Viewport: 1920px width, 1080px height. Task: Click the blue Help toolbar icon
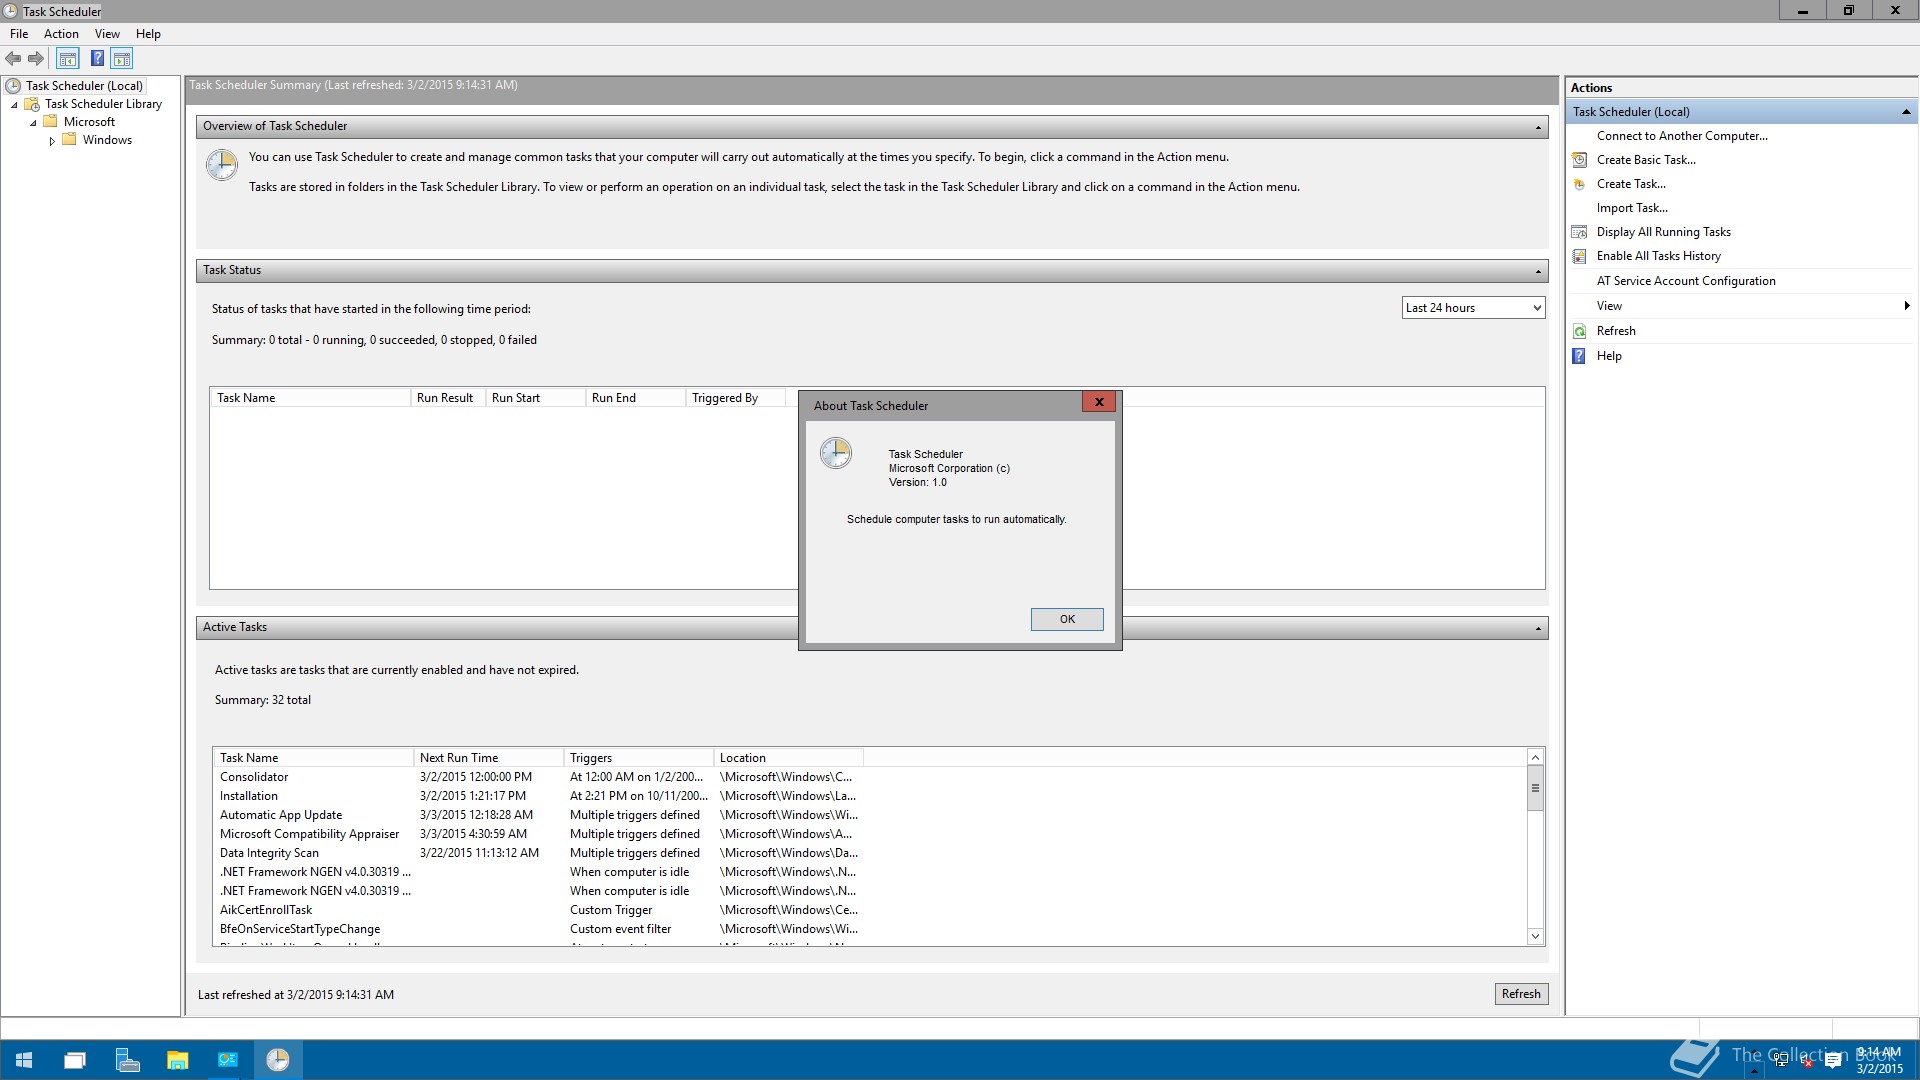coord(97,59)
